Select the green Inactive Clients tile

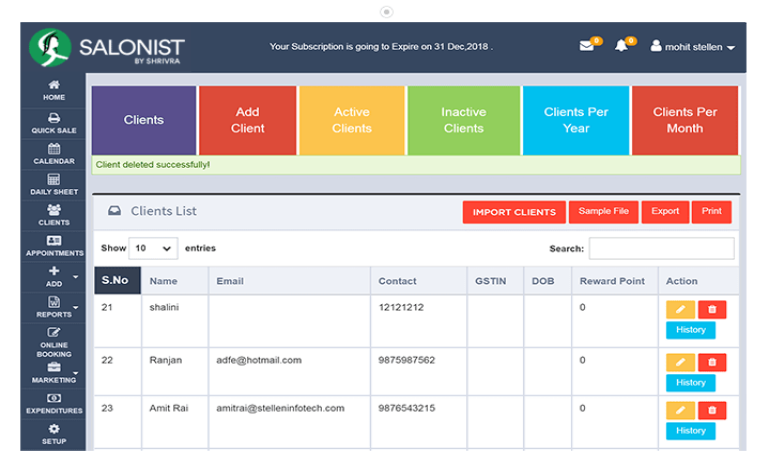click(x=464, y=120)
